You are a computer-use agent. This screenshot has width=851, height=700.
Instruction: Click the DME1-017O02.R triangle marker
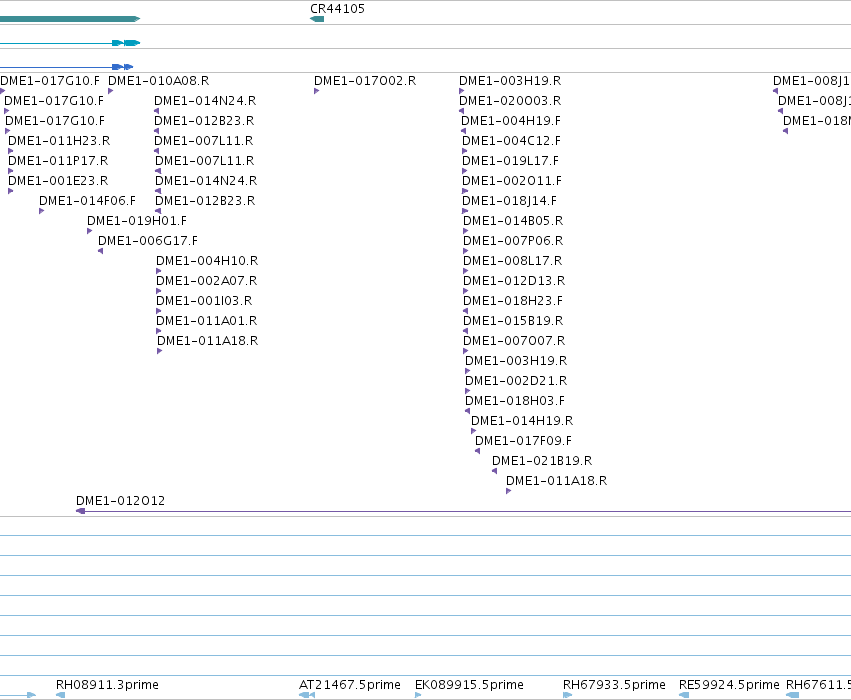[x=316, y=91]
